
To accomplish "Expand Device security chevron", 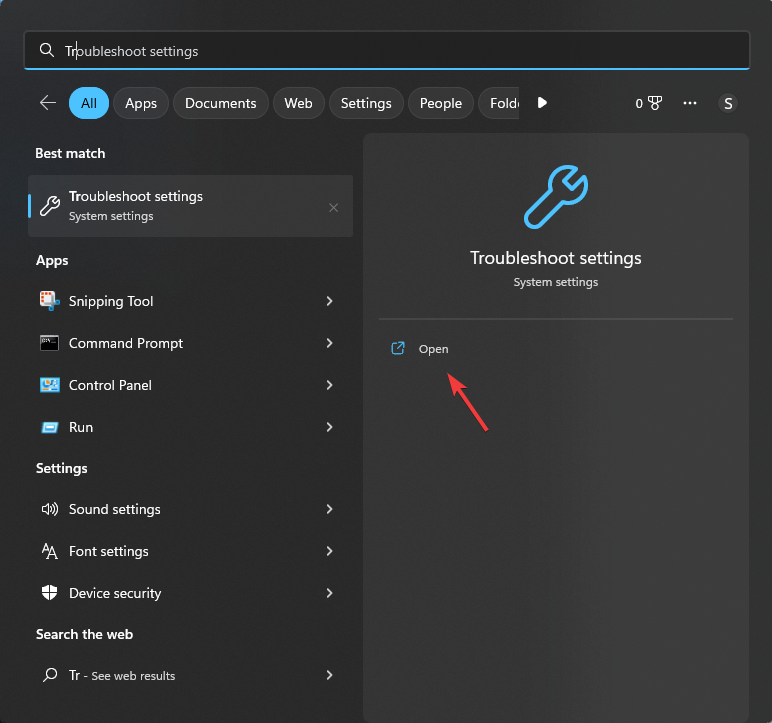I will 329,593.
